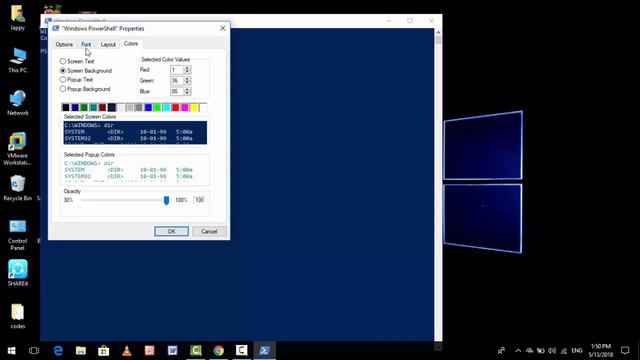Click the Opacity slider handle
640x360 pixels.
166,200
